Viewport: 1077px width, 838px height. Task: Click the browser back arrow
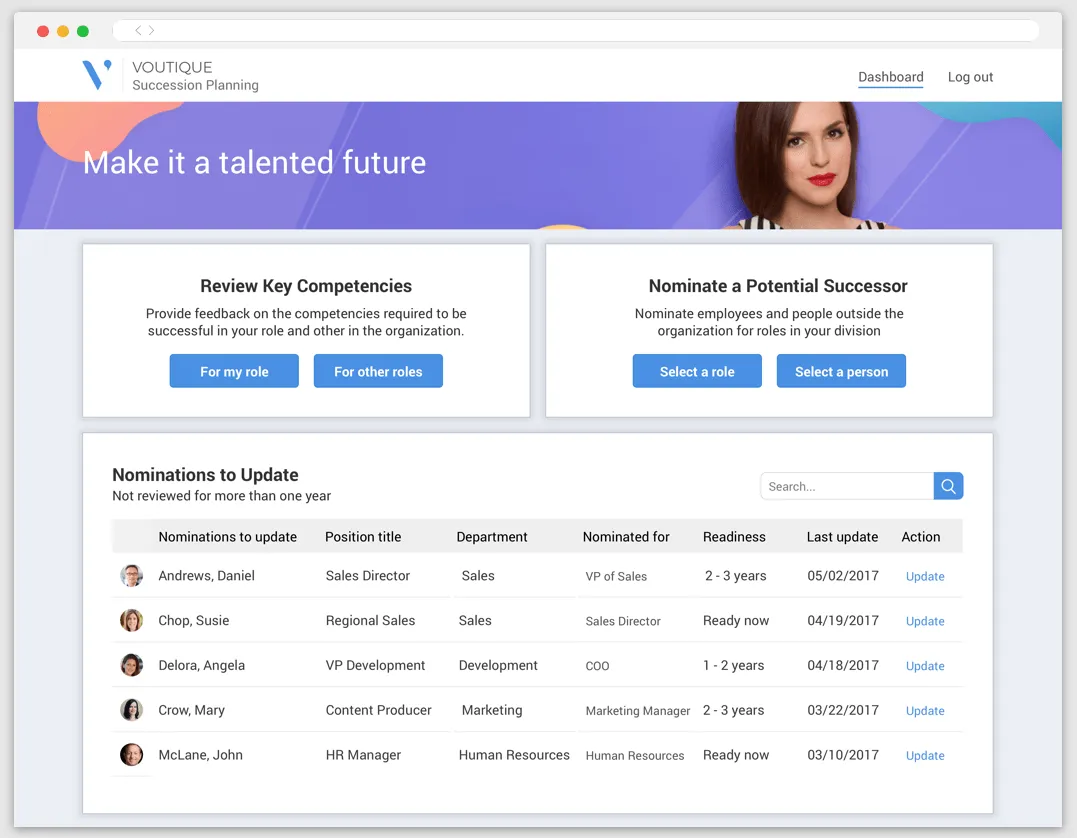click(137, 30)
